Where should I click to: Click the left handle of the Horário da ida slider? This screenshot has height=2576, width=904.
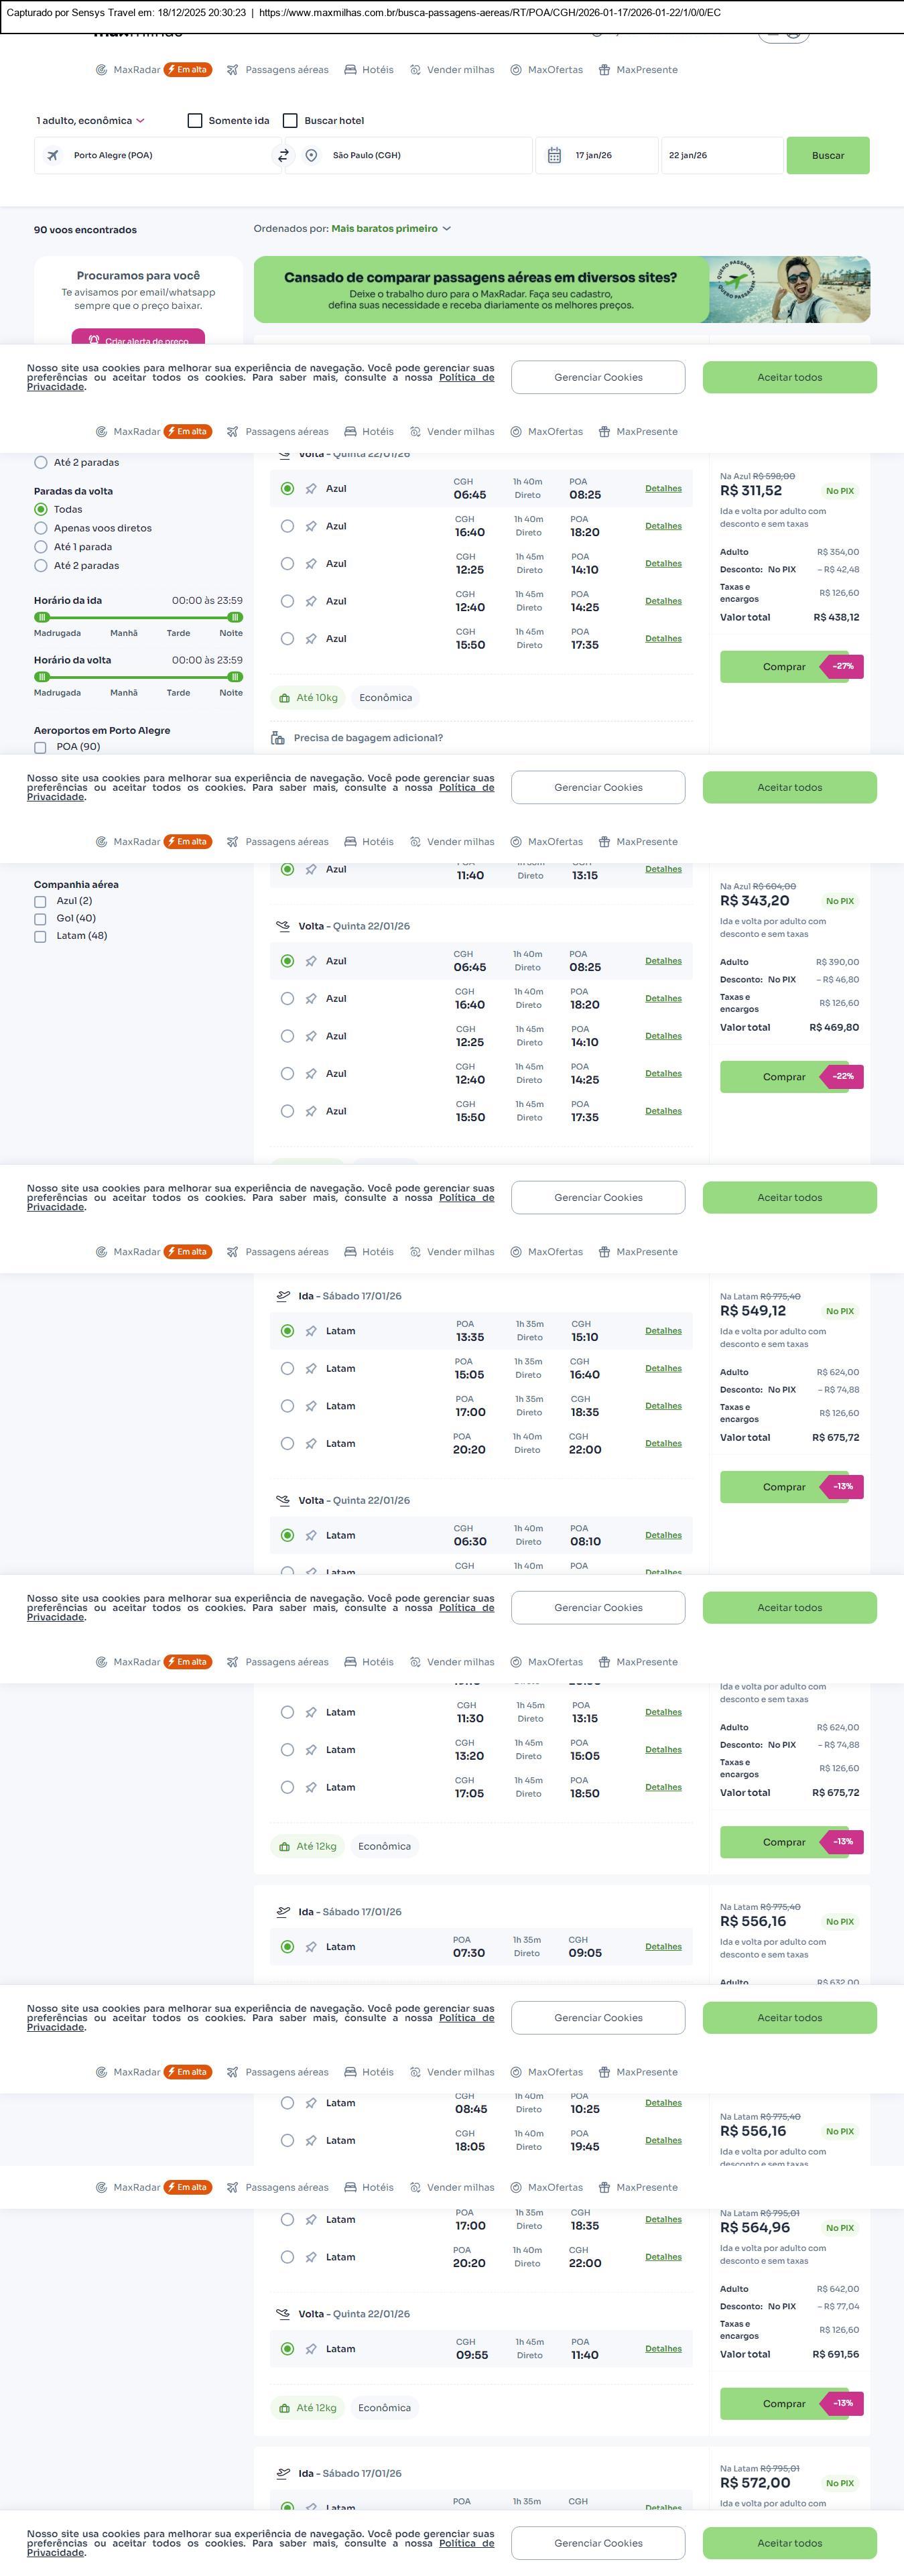pyautogui.click(x=42, y=618)
